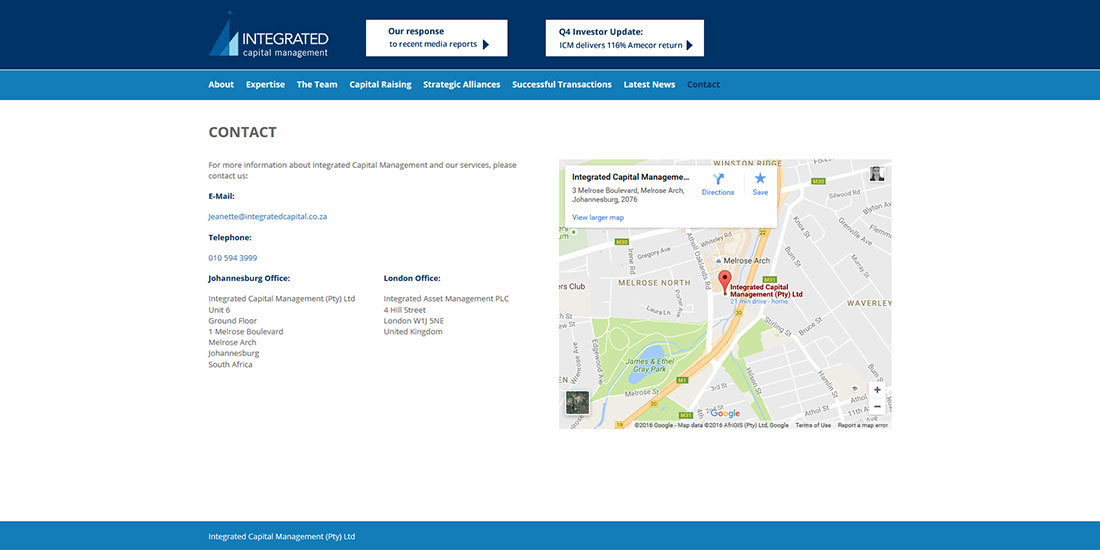The image size is (1100, 550).
Task: Switch to satellite view thumbnail
Action: click(577, 403)
